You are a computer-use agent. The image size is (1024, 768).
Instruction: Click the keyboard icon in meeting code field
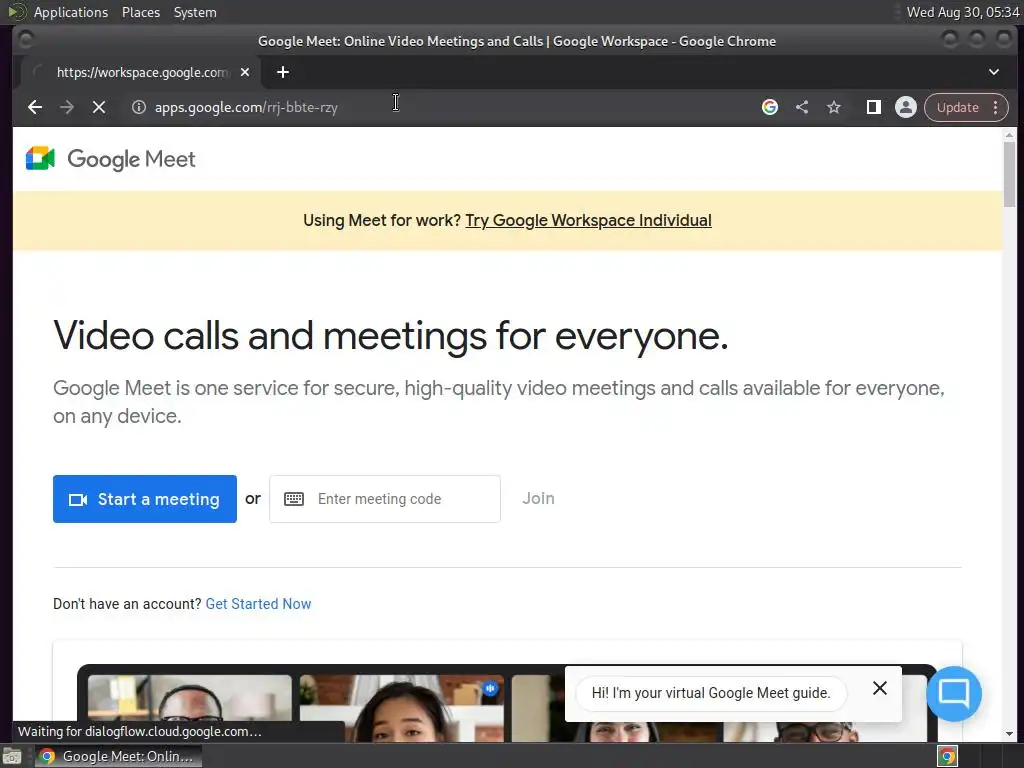click(x=294, y=499)
